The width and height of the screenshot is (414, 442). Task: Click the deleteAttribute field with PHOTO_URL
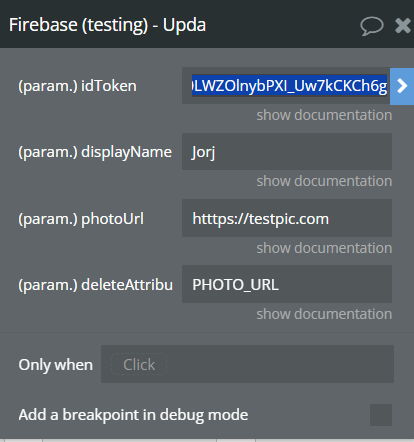coord(287,284)
